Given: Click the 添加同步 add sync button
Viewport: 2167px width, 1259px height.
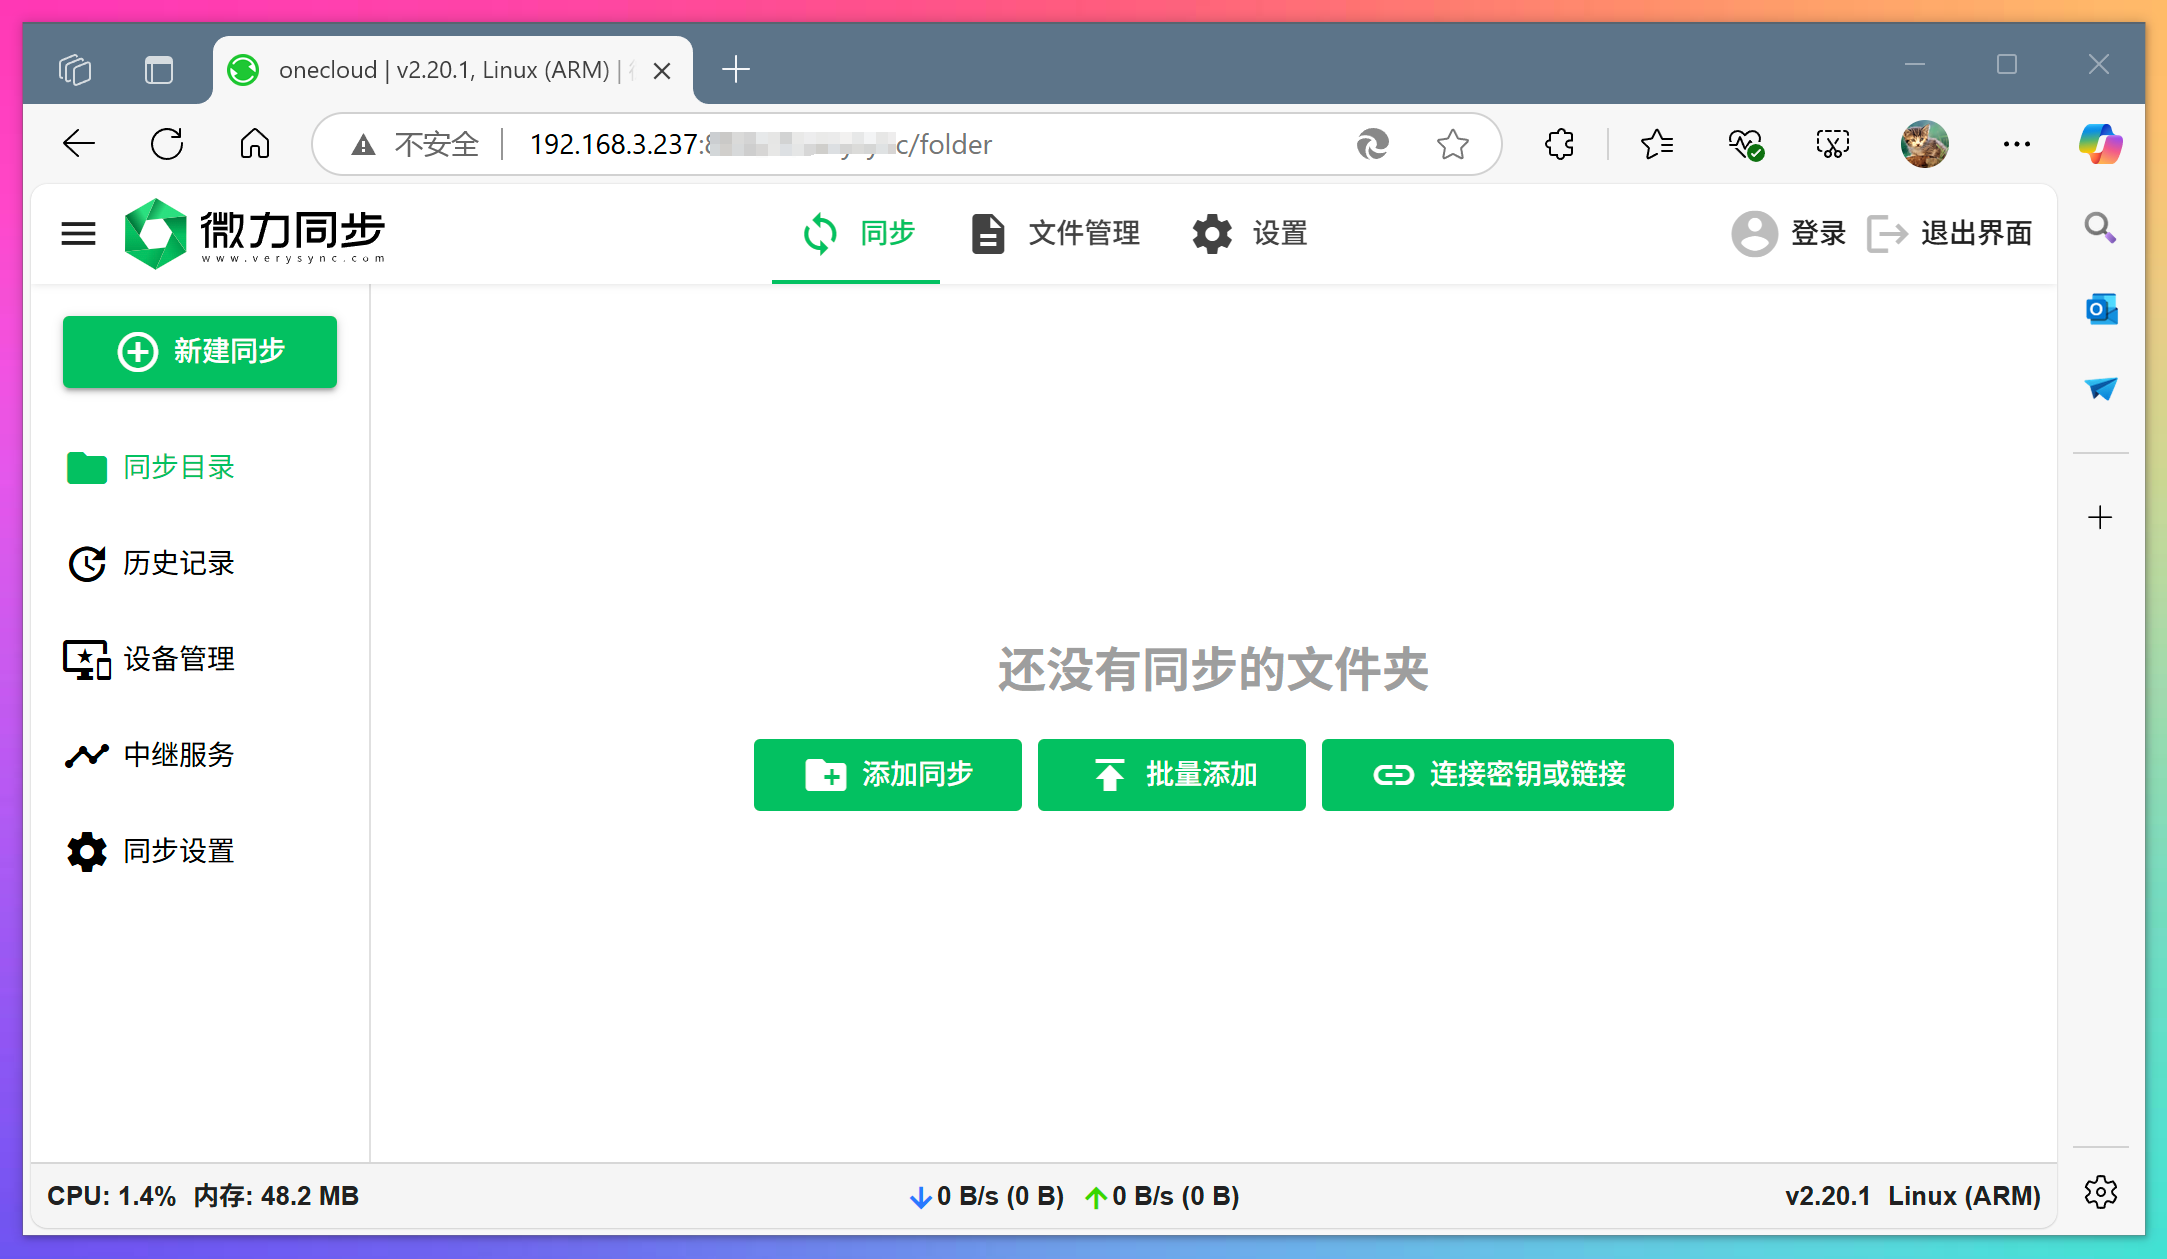Looking at the screenshot, I should pos(887,774).
